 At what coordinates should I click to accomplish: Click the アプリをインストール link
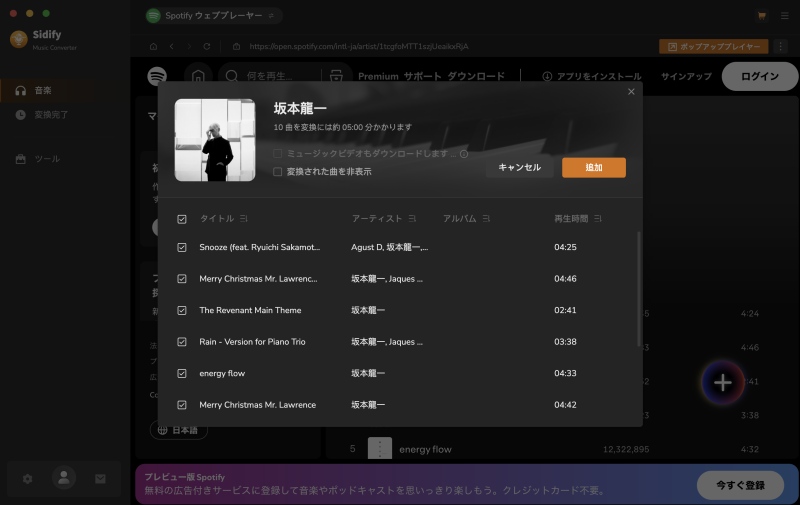click(592, 77)
